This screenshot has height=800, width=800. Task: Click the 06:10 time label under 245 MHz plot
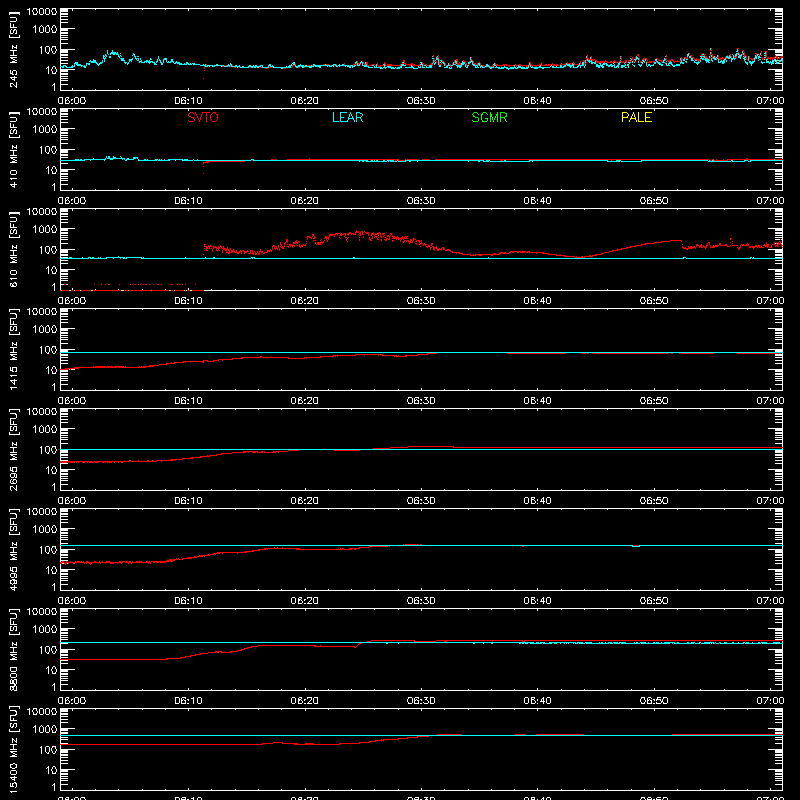coord(188,101)
